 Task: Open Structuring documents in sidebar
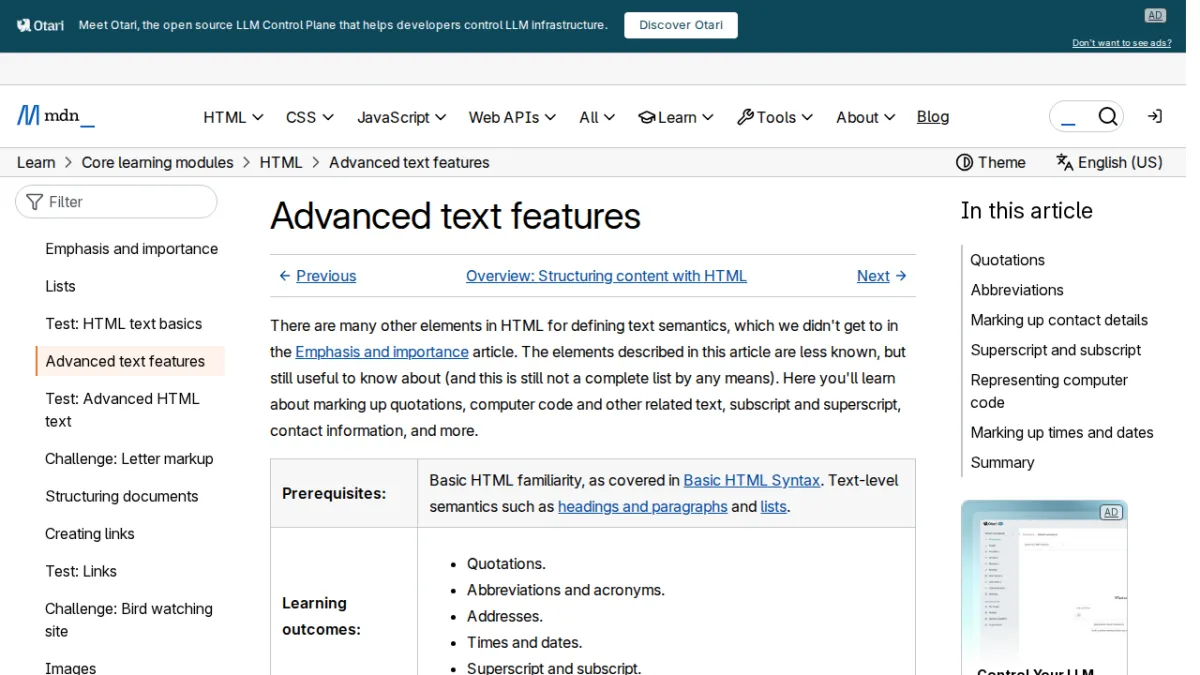pos(121,496)
